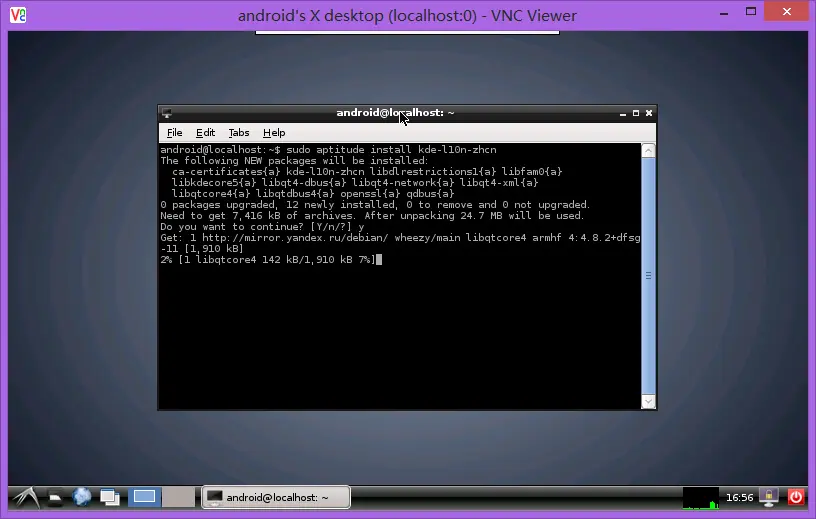Click the 'Do you want to continue?' line
The image size is (816, 519).
tap(262, 227)
